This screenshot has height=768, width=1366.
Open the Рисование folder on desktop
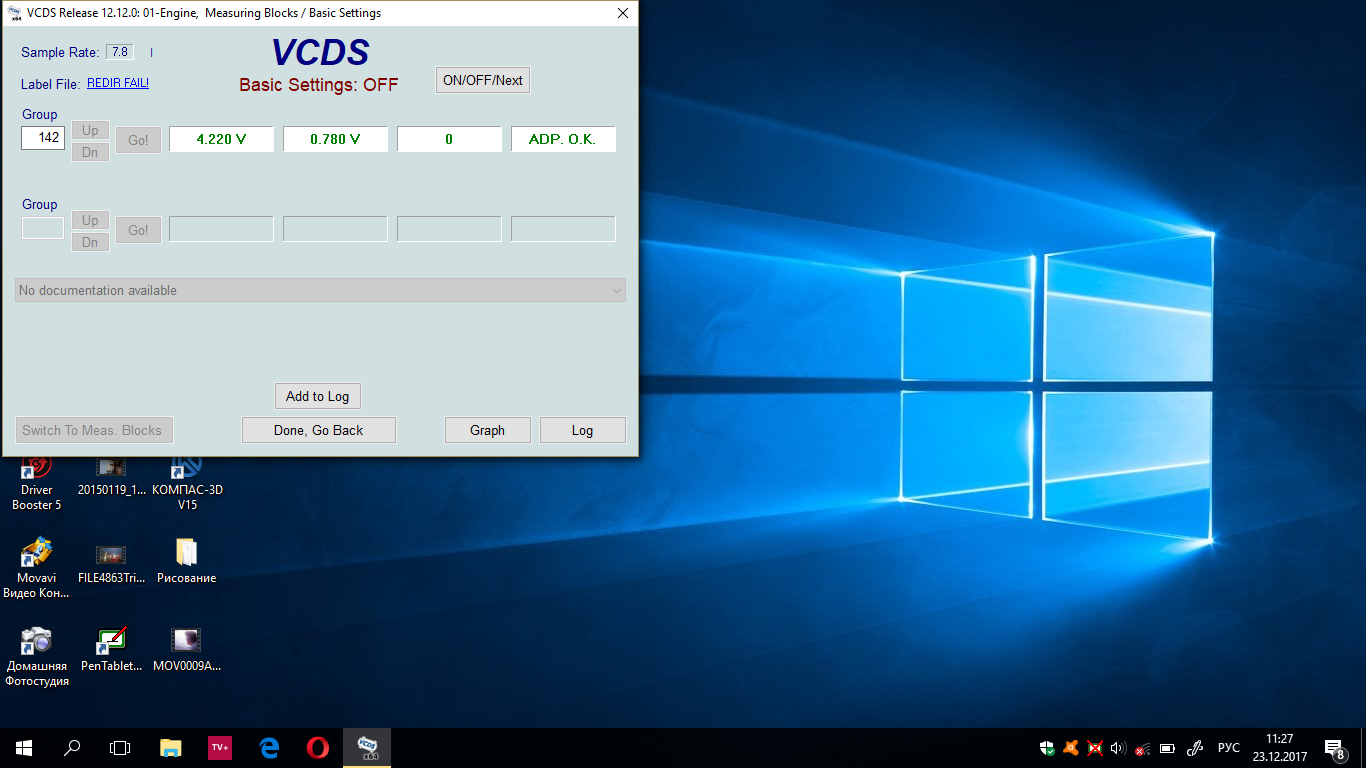coord(187,560)
